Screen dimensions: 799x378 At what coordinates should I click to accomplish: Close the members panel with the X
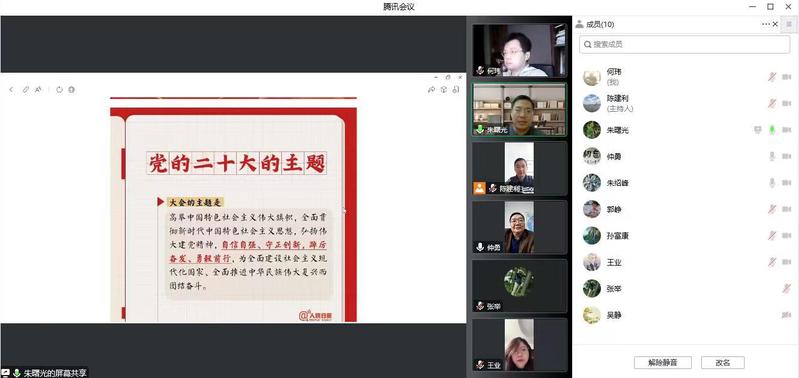(x=776, y=24)
